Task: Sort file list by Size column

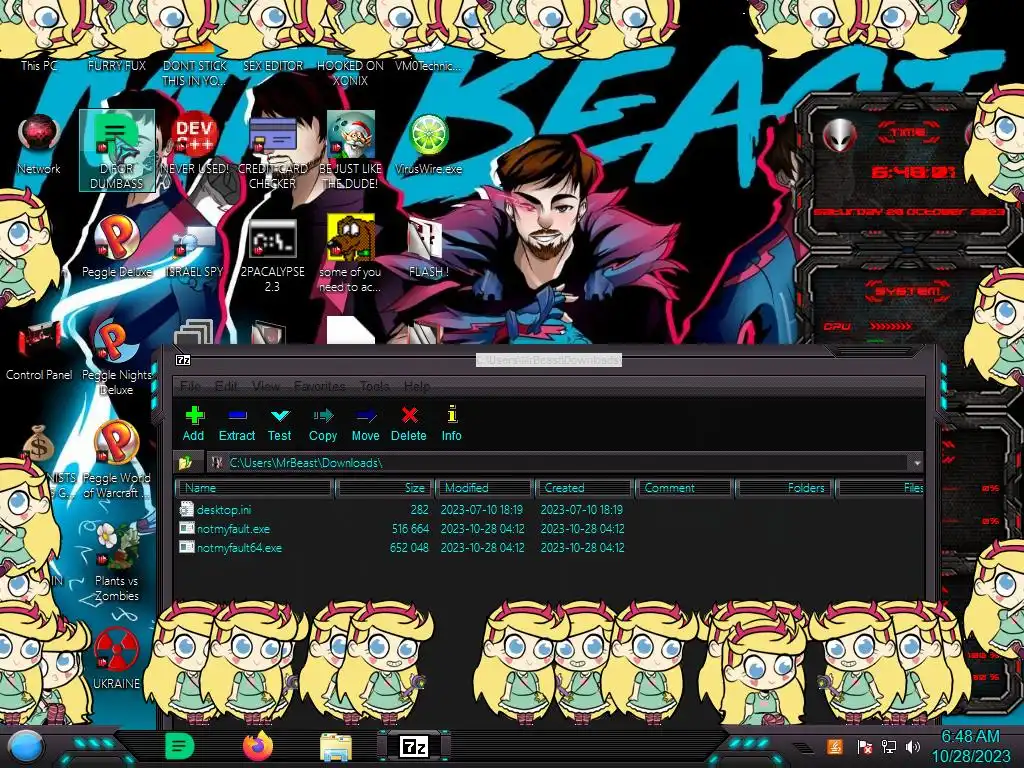Action: pyautogui.click(x=385, y=488)
